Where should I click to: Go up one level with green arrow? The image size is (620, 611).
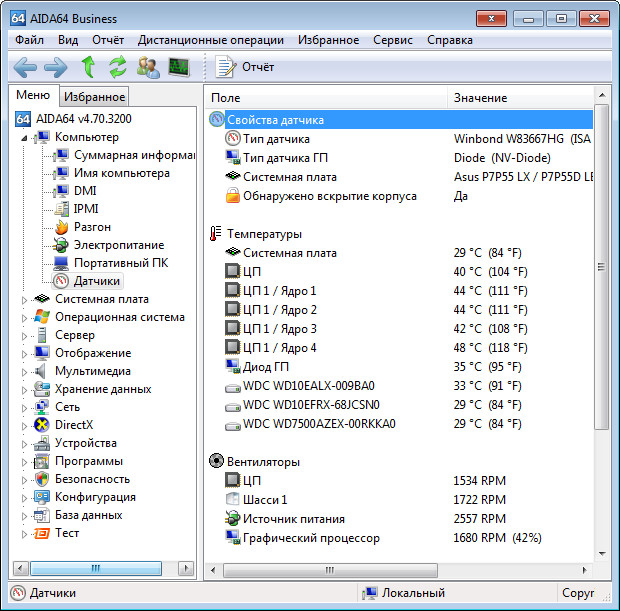tap(88, 67)
